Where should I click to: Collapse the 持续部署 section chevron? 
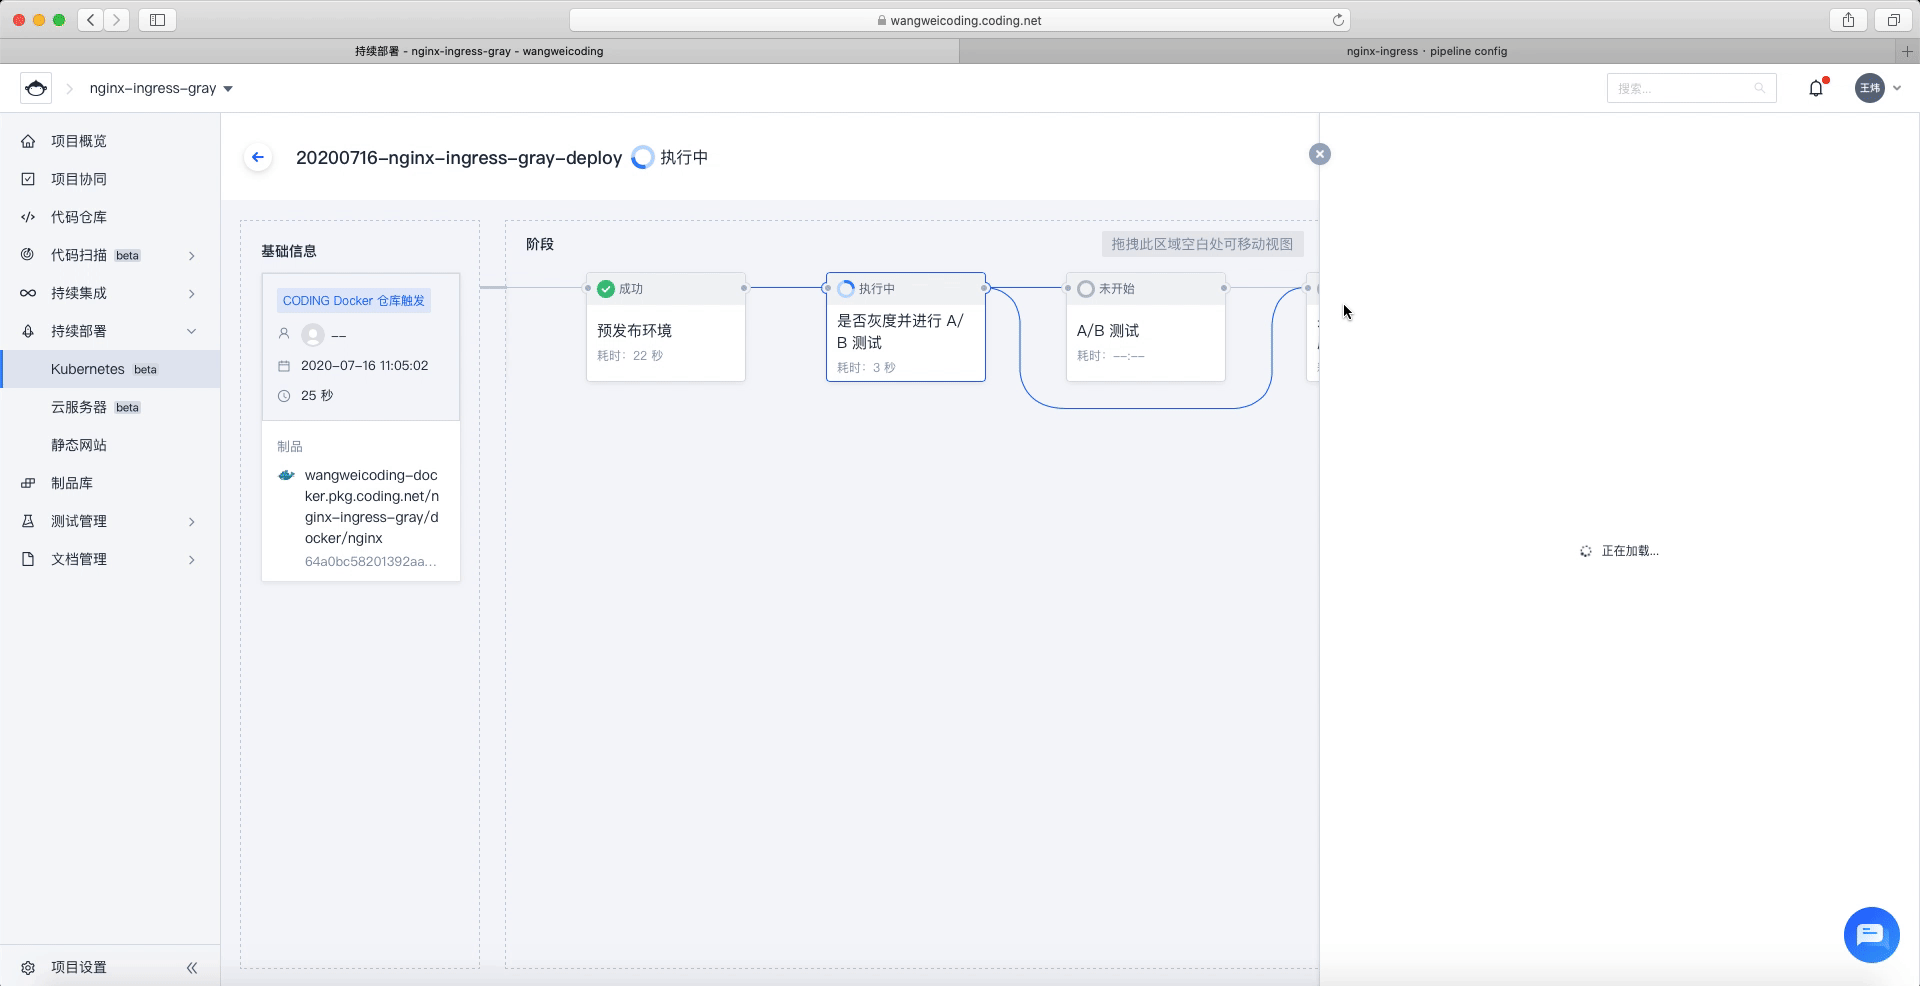192,331
